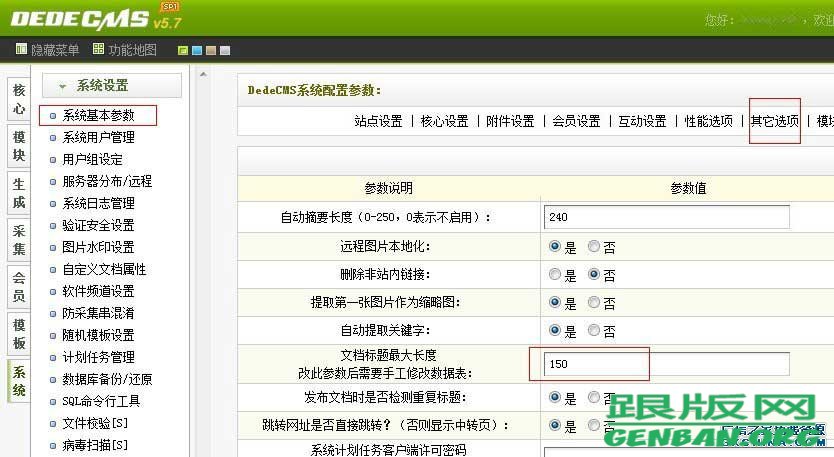The height and width of the screenshot is (457, 834).
Task: Open the 采集 side tab
Action: pos(19,240)
